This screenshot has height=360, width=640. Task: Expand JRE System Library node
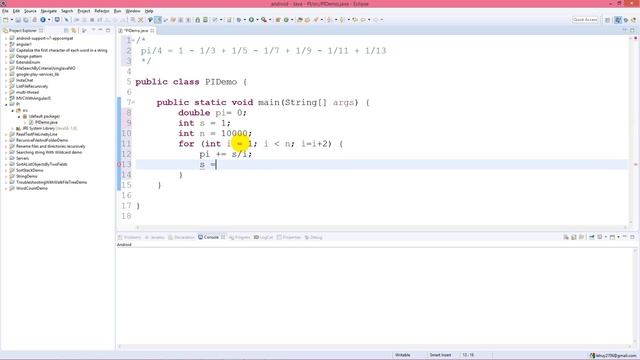pyautogui.click(x=13, y=128)
